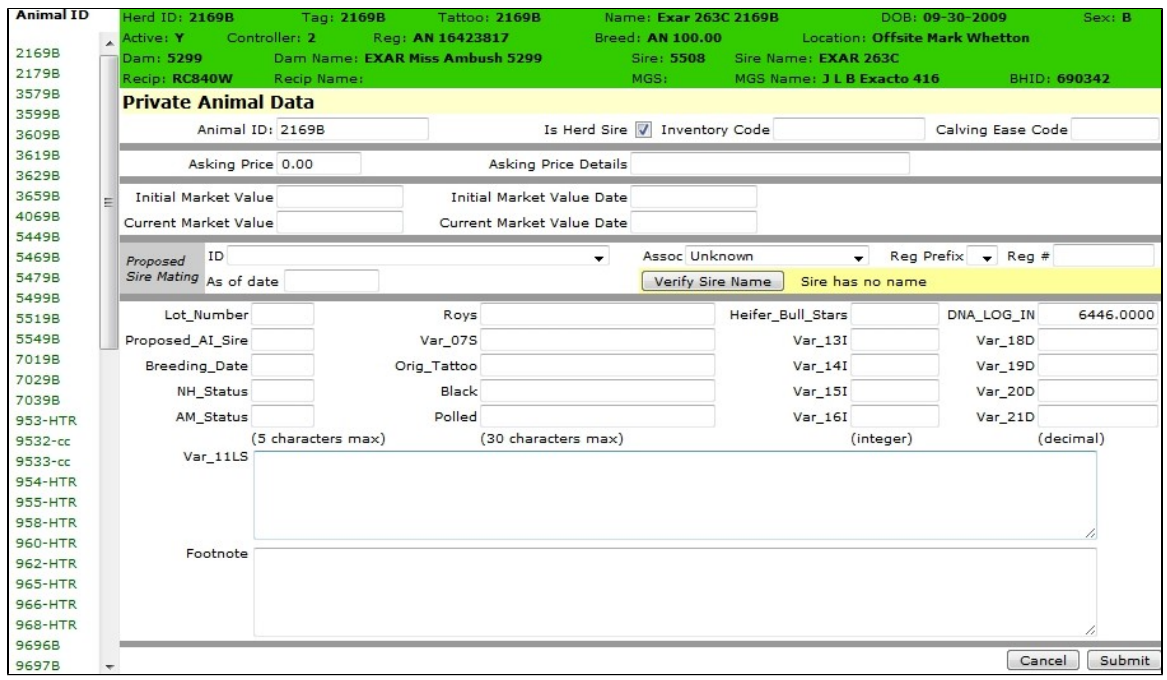The image size is (1167, 680).
Task: Select animal 958-HTR in the list
Action: click(46, 522)
